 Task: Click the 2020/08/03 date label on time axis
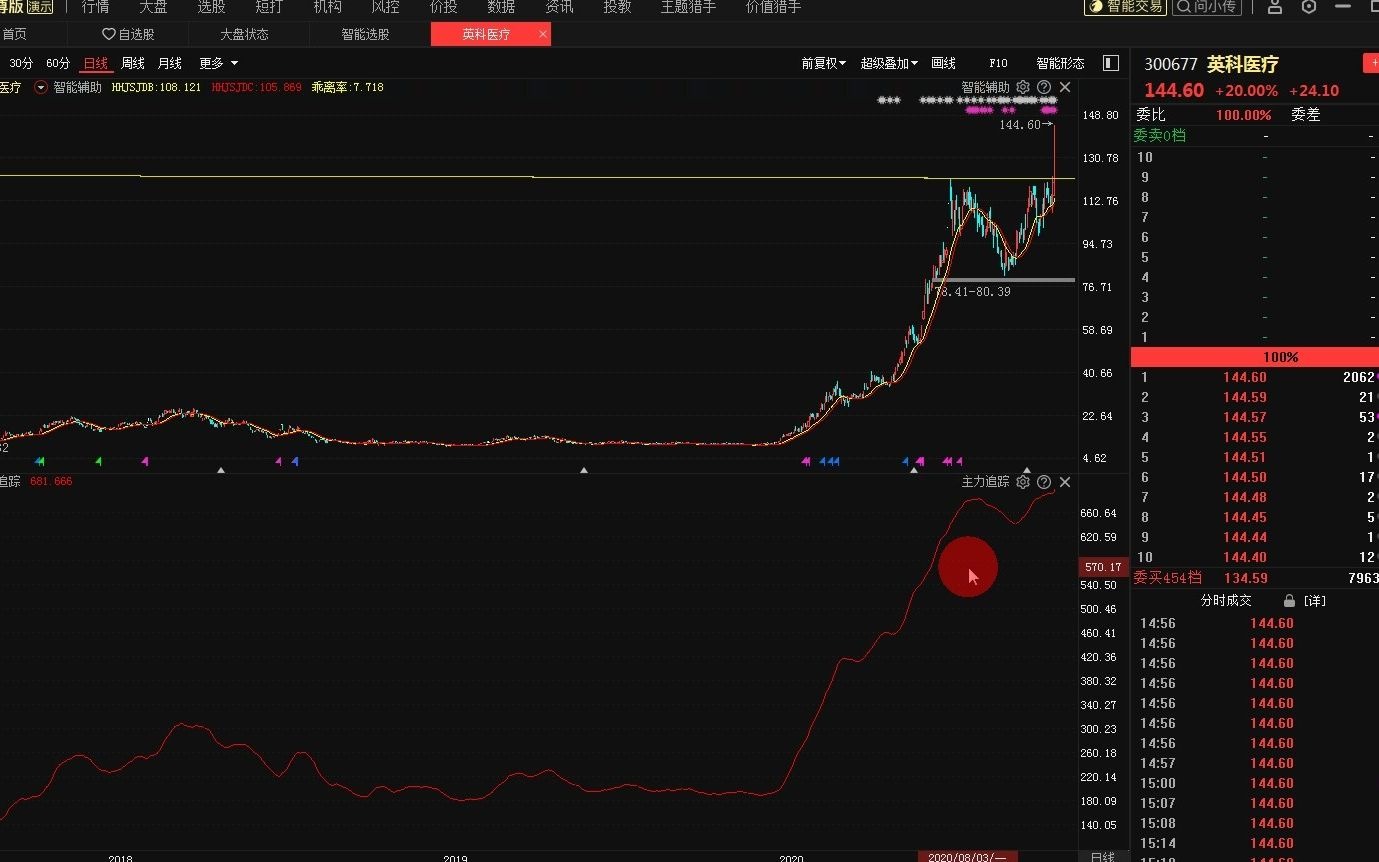(x=968, y=857)
